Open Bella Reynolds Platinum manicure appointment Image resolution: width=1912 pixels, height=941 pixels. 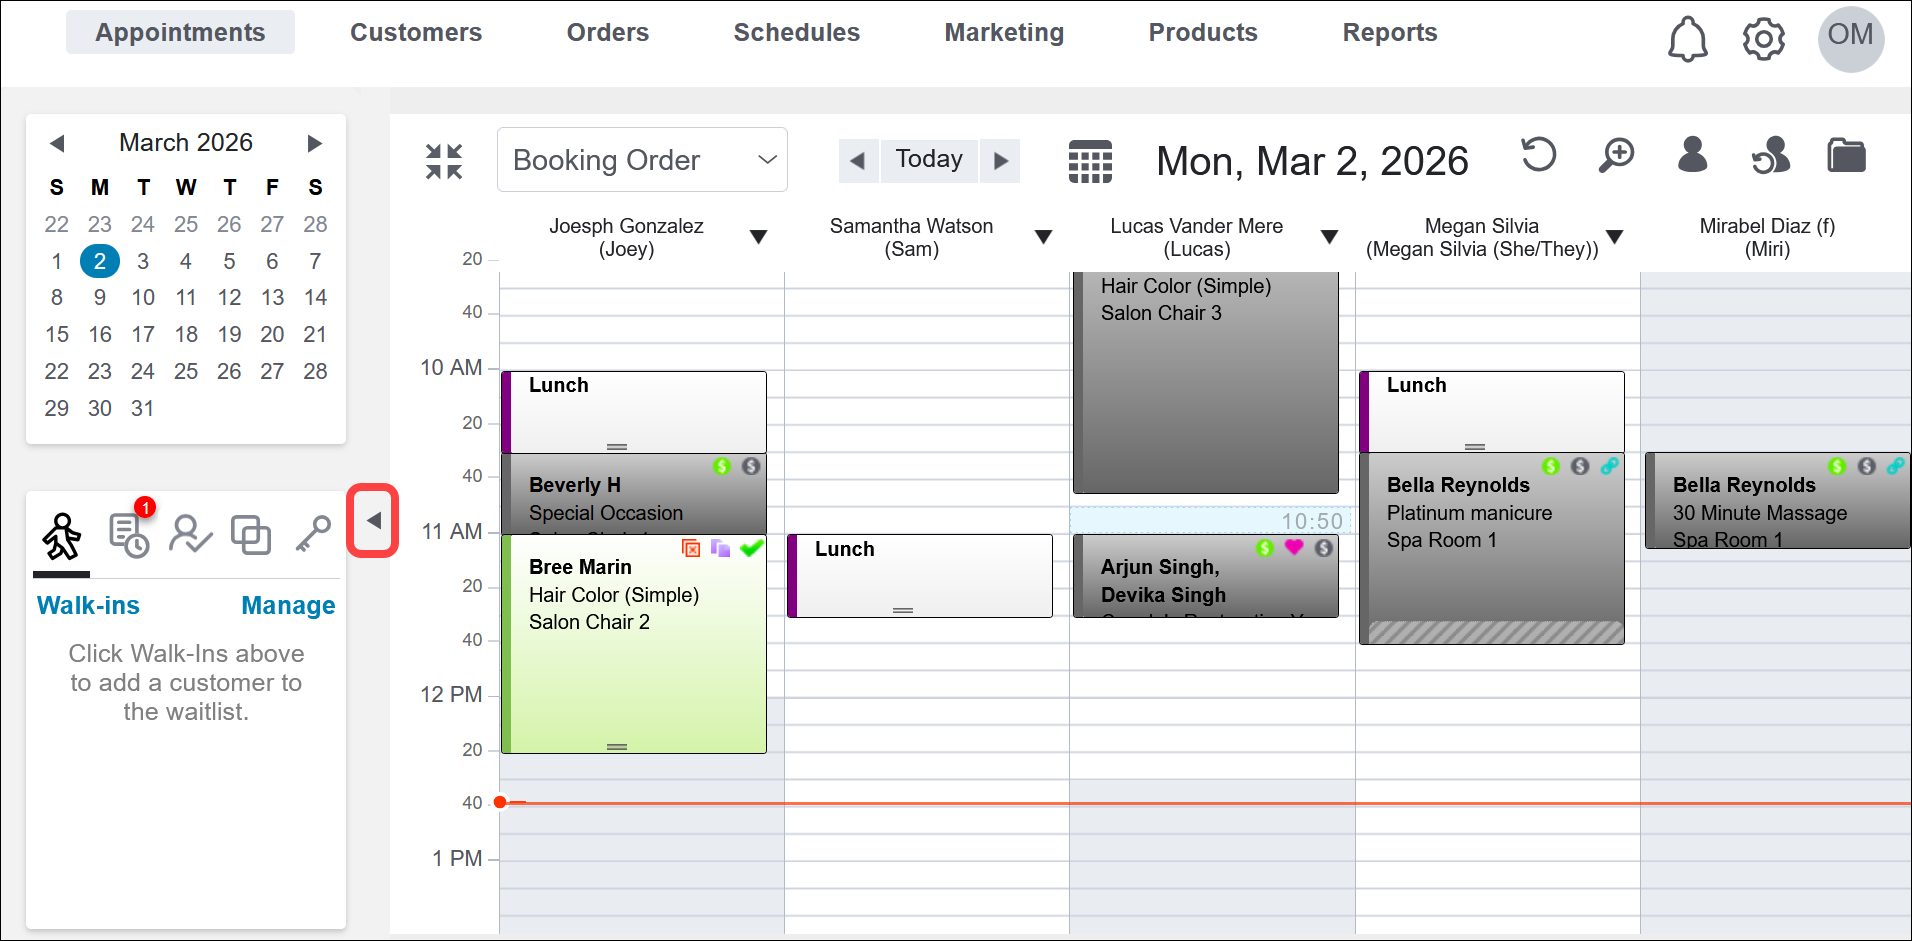pos(1492,548)
